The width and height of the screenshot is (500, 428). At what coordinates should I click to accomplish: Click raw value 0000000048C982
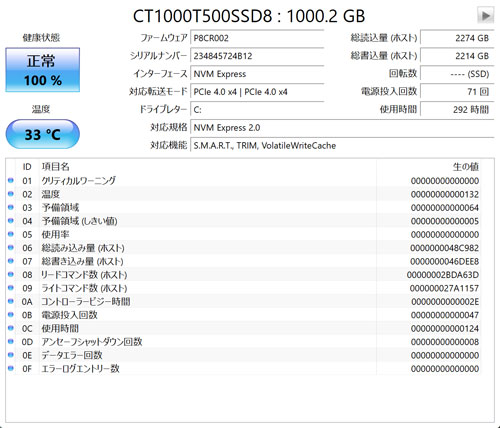[x=444, y=248]
